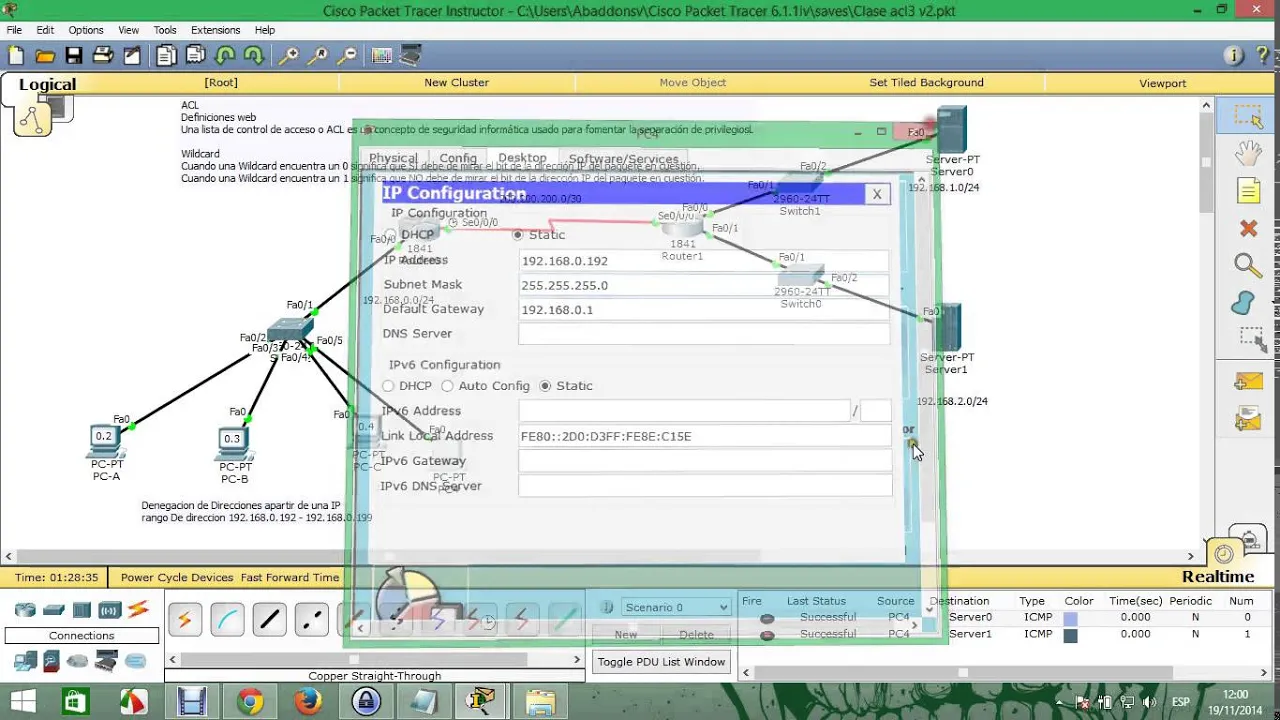The image size is (1280, 720).
Task: Click the New file toolbar icon
Action: (x=15, y=56)
